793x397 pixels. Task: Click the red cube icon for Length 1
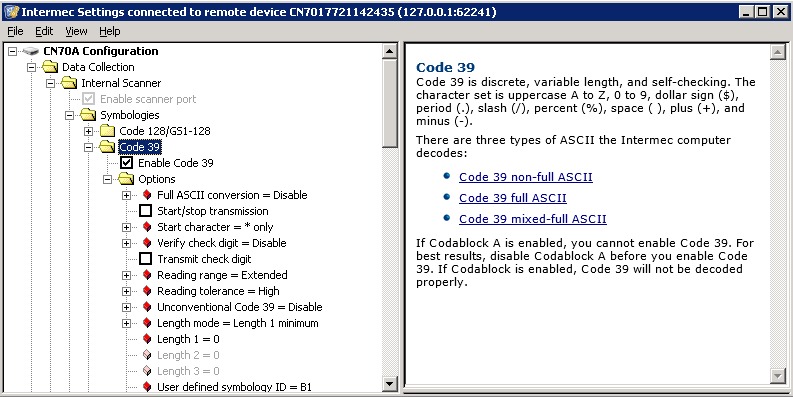point(147,339)
